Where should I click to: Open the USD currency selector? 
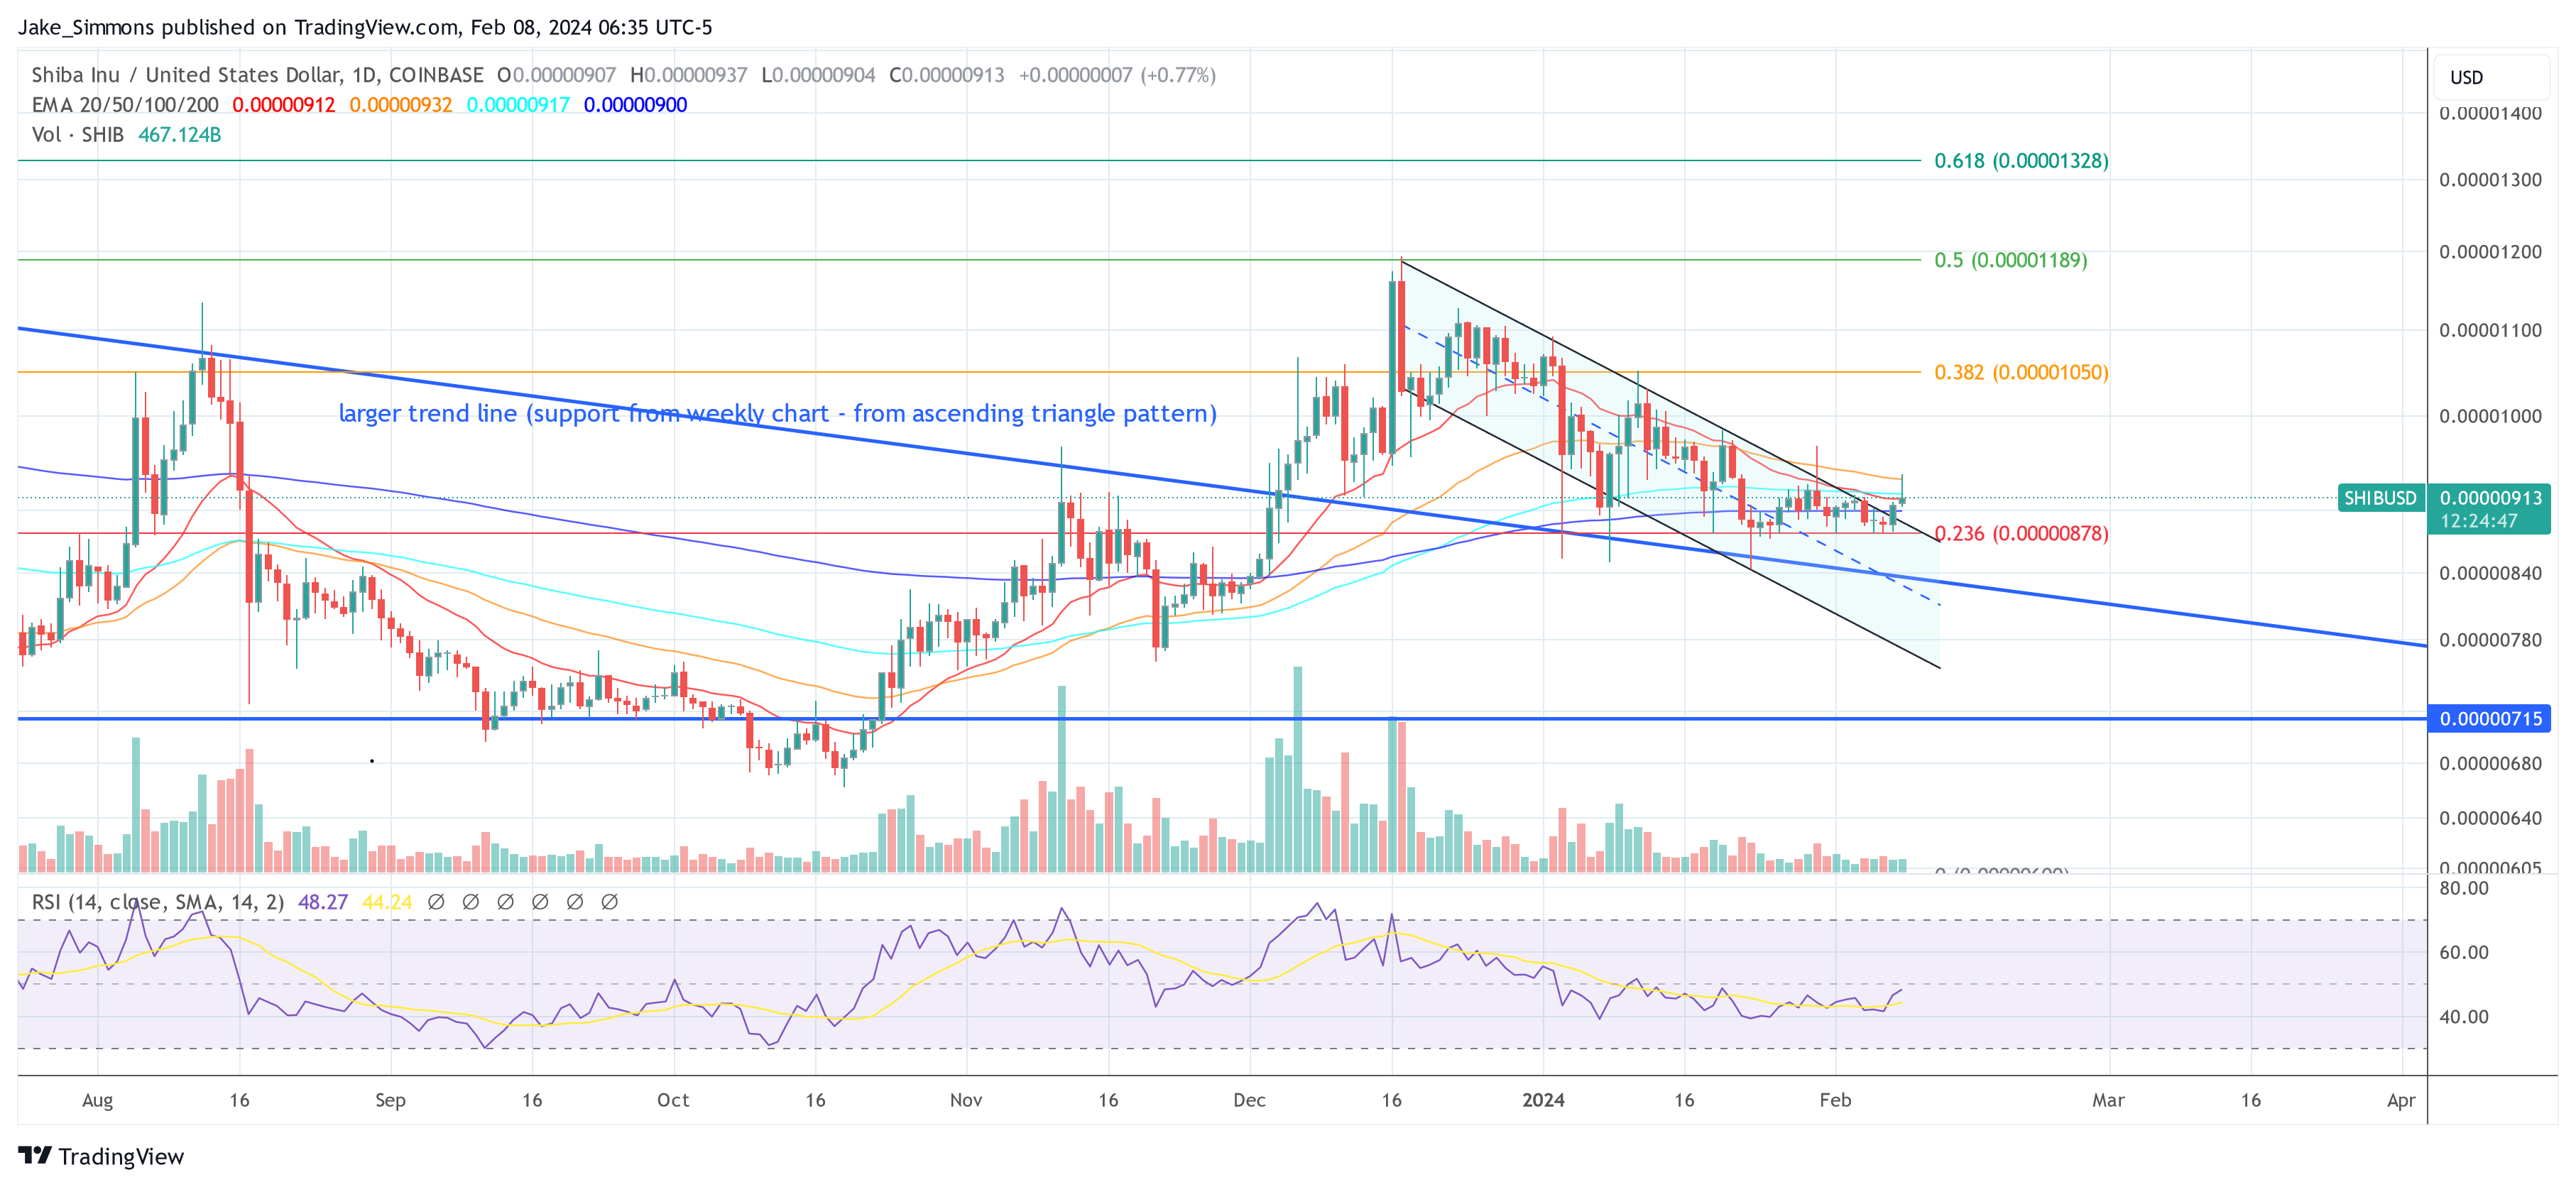point(2490,77)
